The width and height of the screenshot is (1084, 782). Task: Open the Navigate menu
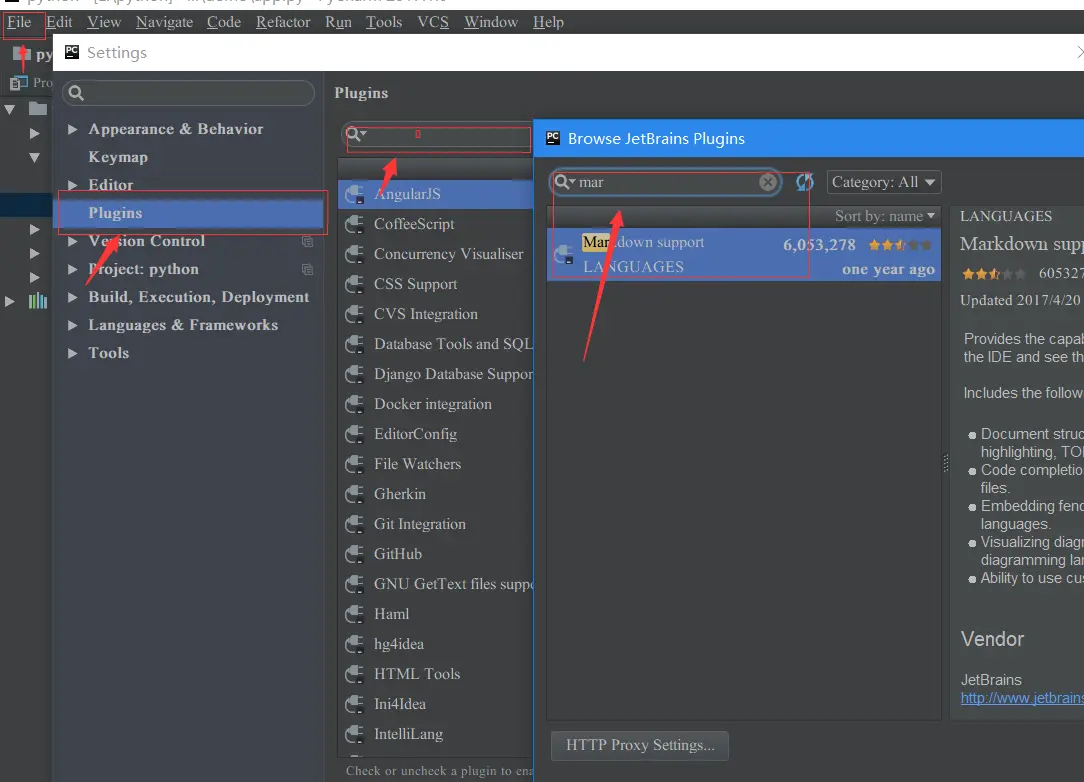click(165, 22)
